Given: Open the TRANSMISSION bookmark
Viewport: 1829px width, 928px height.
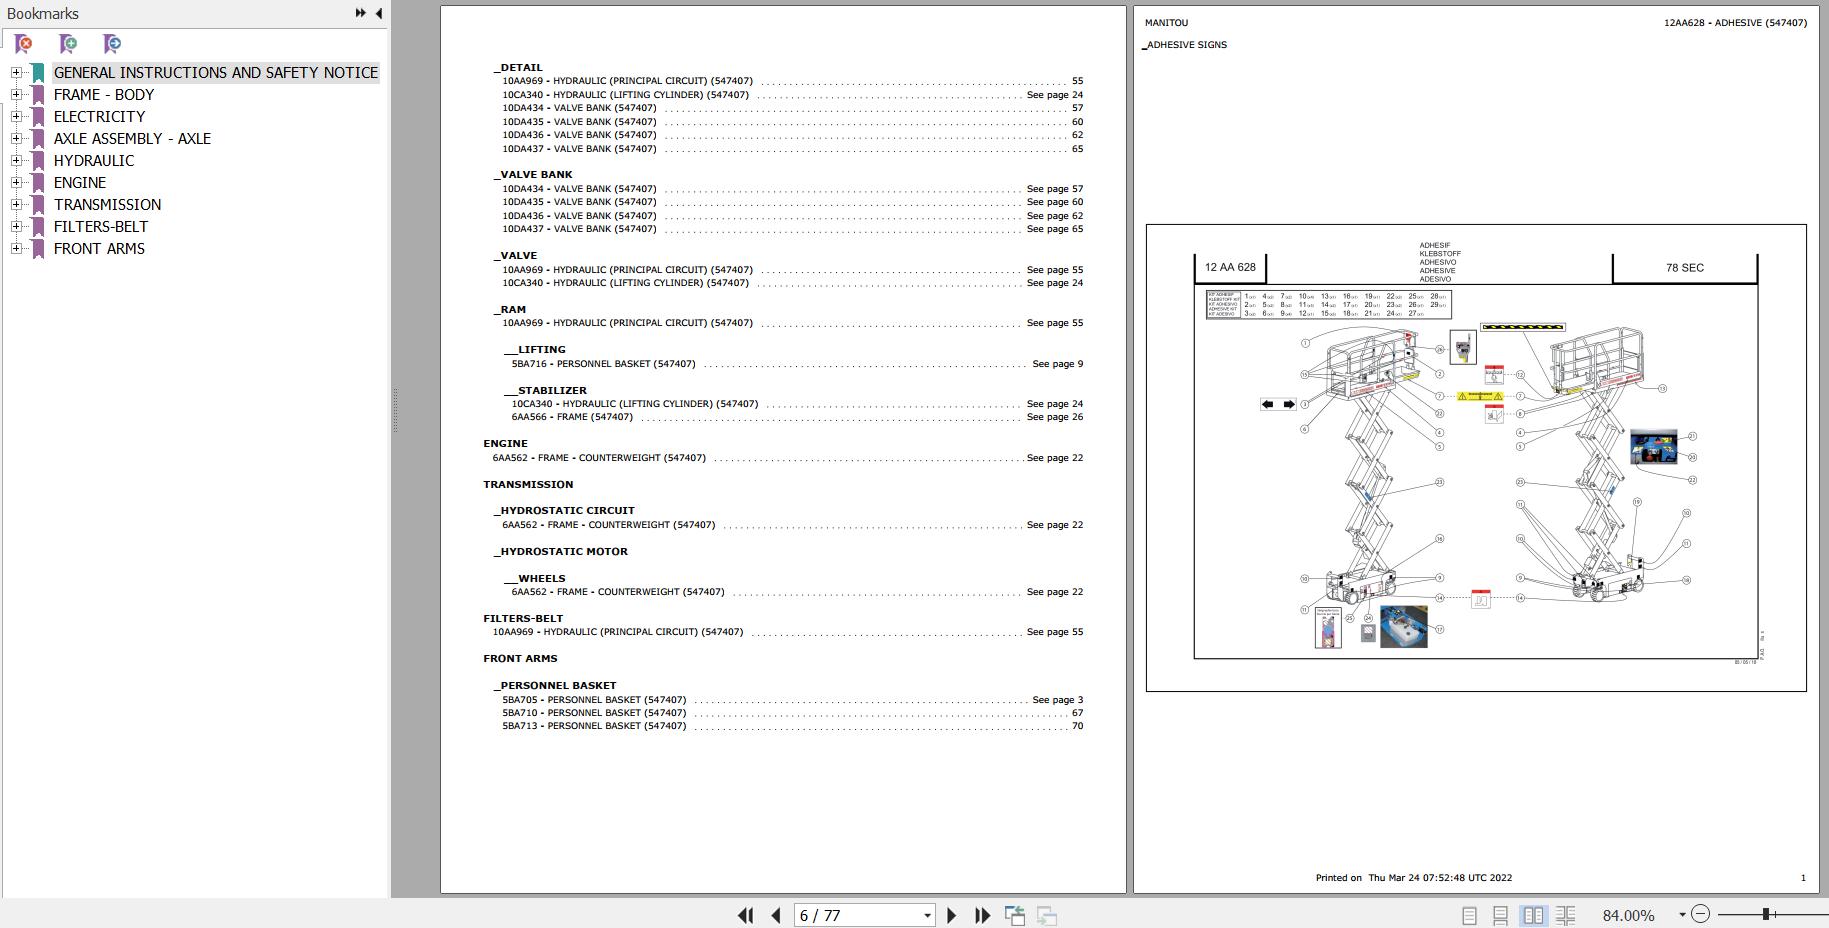Looking at the screenshot, I should [107, 204].
